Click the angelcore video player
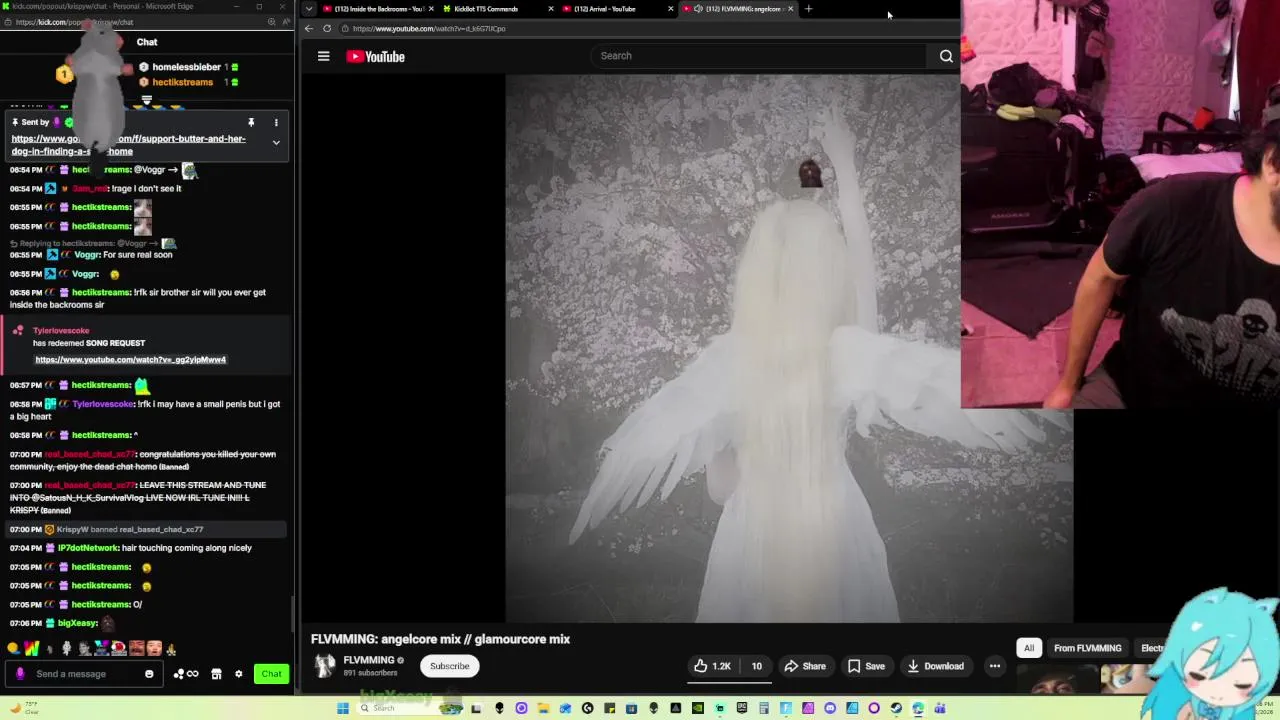This screenshot has height=720, width=1280. (789, 348)
